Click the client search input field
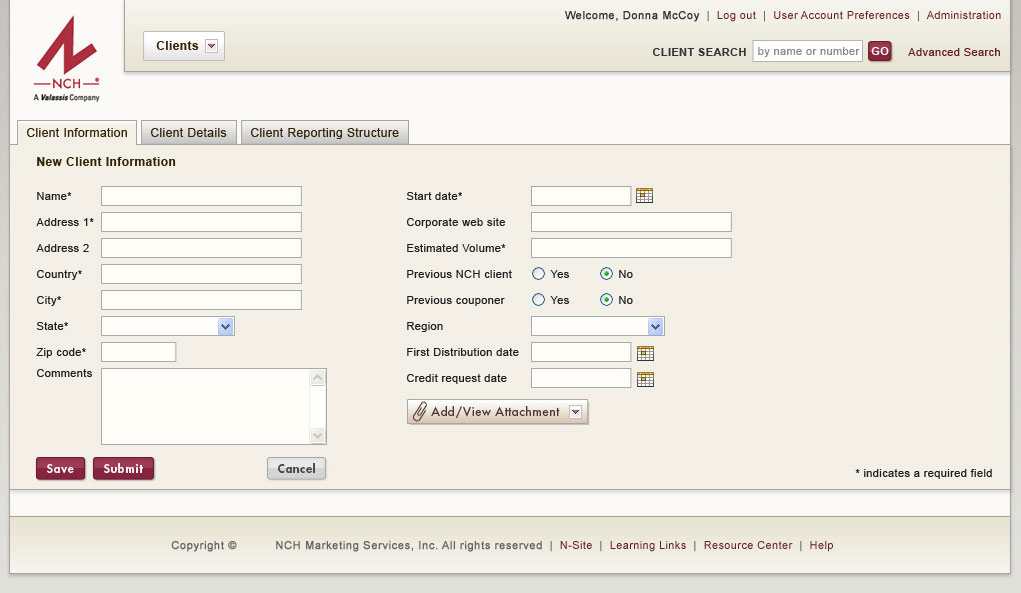 [807, 52]
